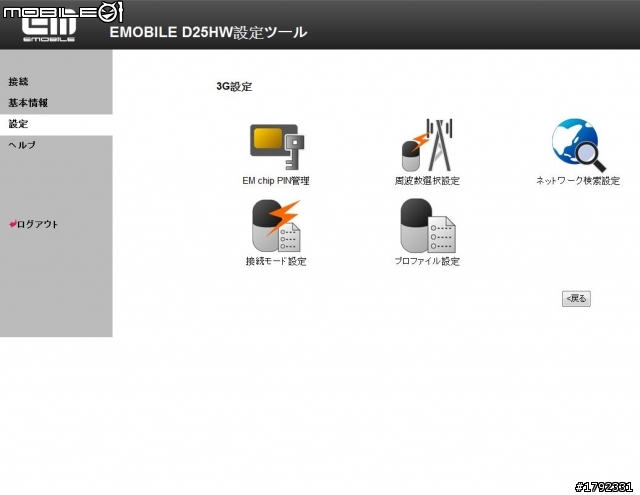This screenshot has height=495, width=640.
Task: Click the プロファイル設定 text label
Action: pos(427,261)
